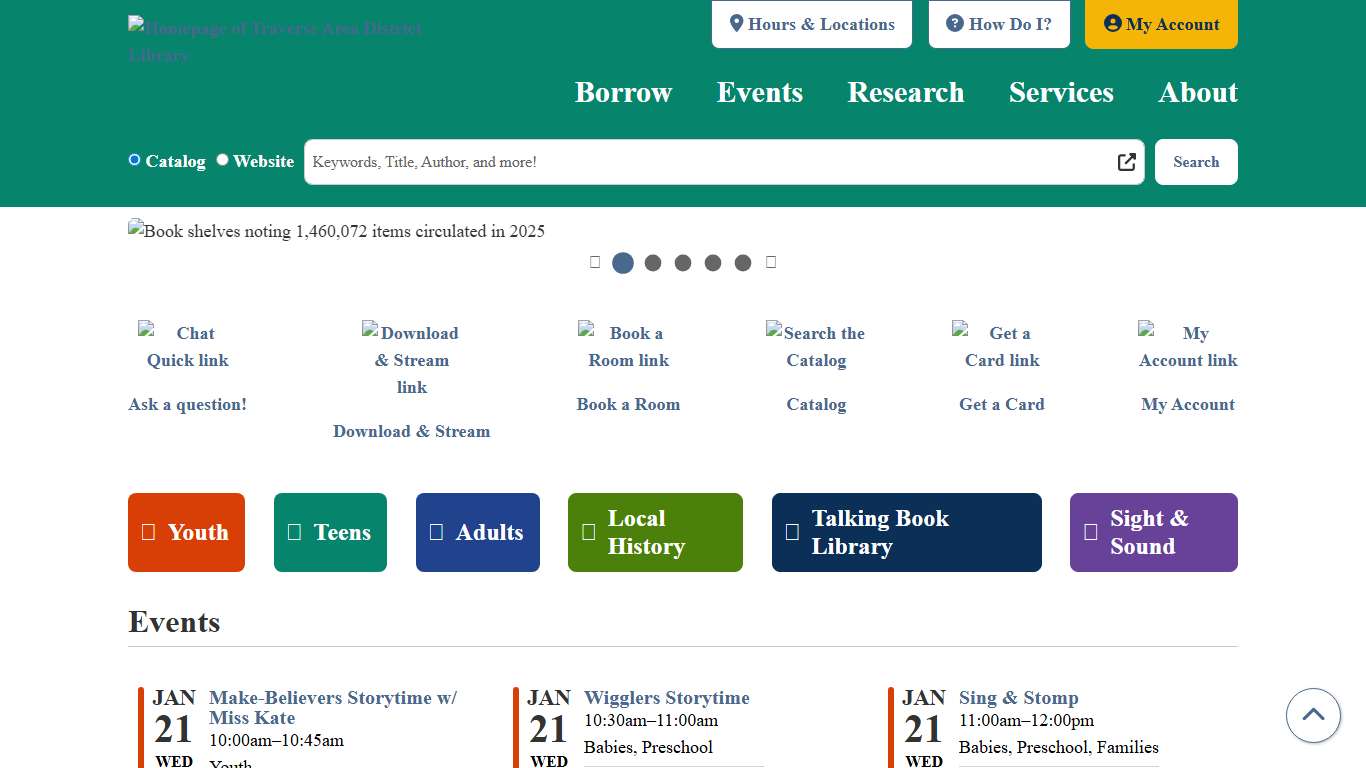Open the Events section from navigation
Viewport: 1366px width, 768px height.
coord(759,92)
